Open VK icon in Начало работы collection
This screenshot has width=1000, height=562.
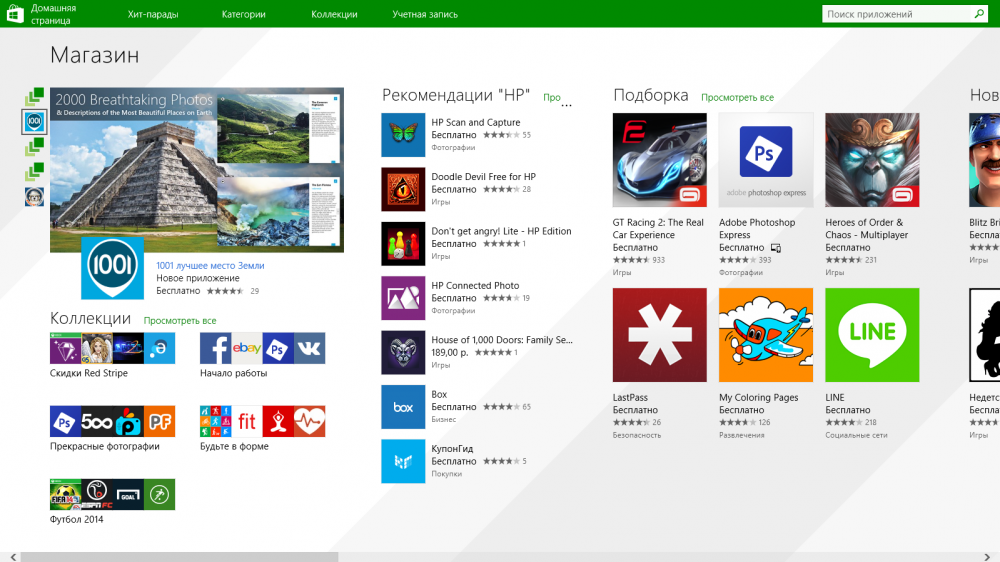point(309,348)
